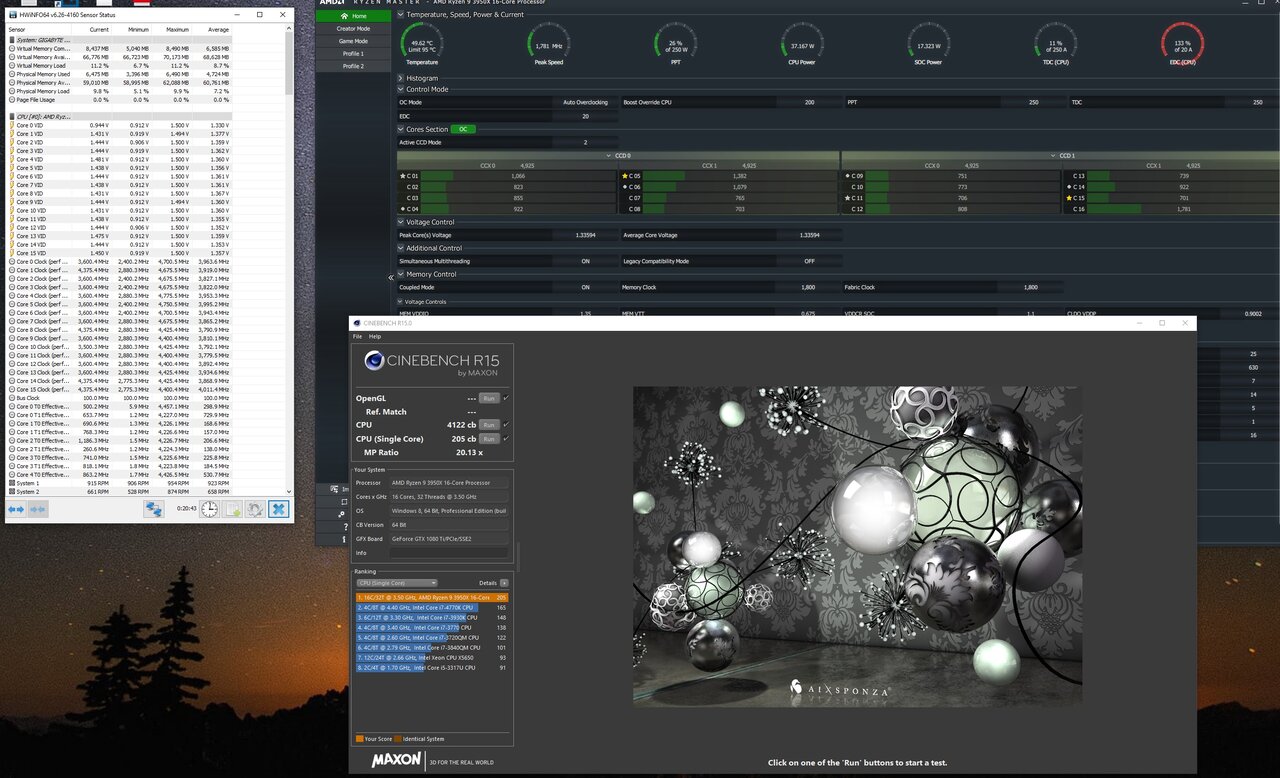Toggle the OpenGL test checkbox
1280x778 pixels.
506,398
